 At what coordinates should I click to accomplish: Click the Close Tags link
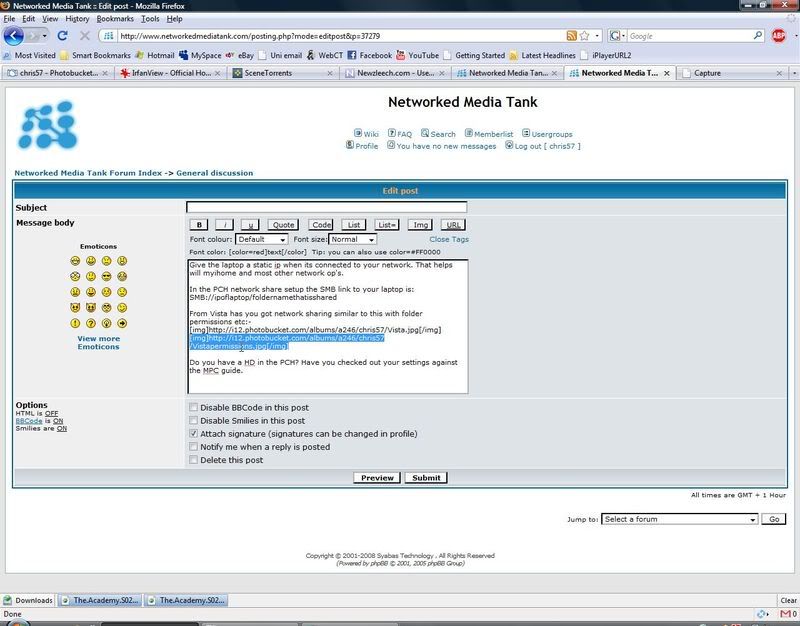448,239
